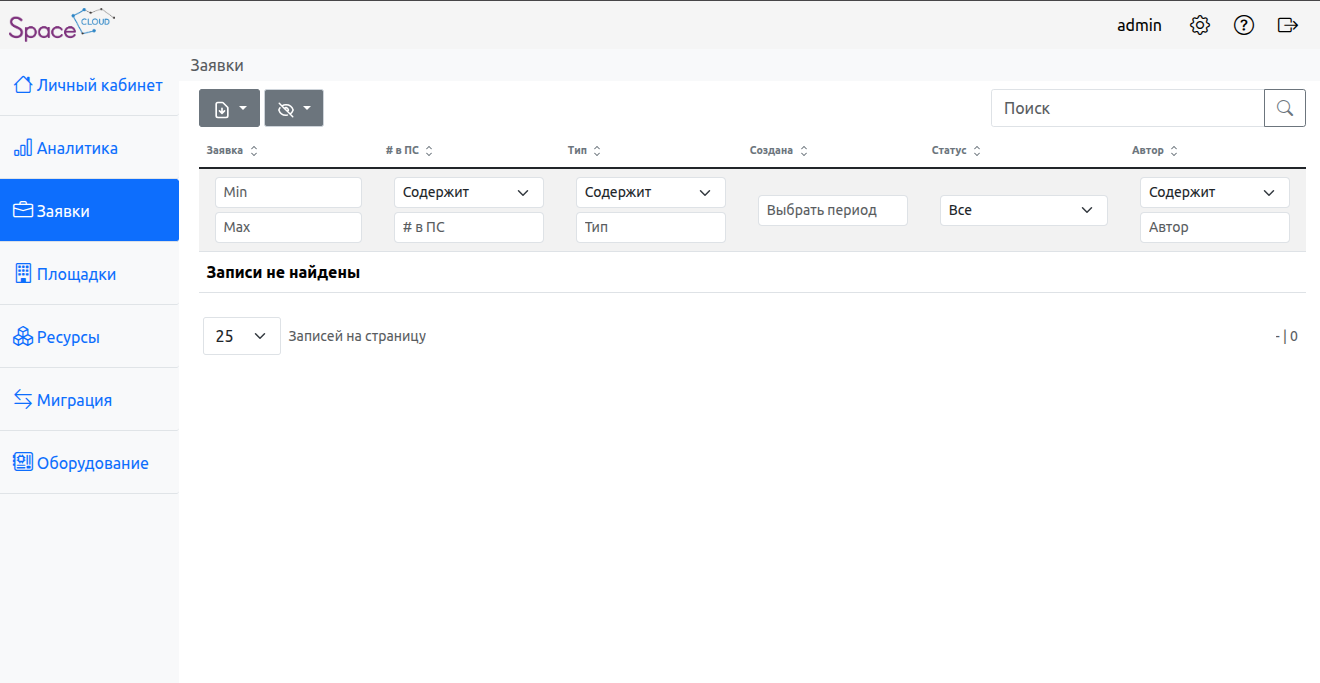The height and width of the screenshot is (683, 1320).
Task: Sort table by the Автор column
Action: tap(1174, 151)
